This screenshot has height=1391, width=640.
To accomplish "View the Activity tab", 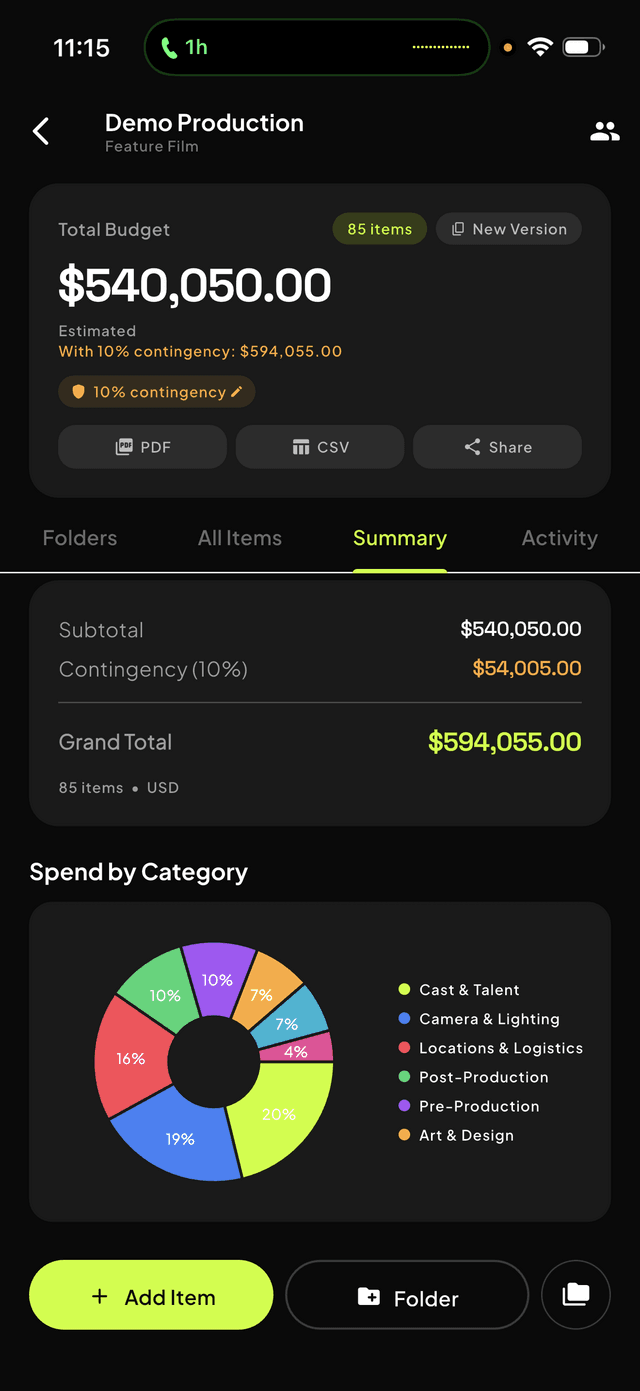I will click(559, 538).
